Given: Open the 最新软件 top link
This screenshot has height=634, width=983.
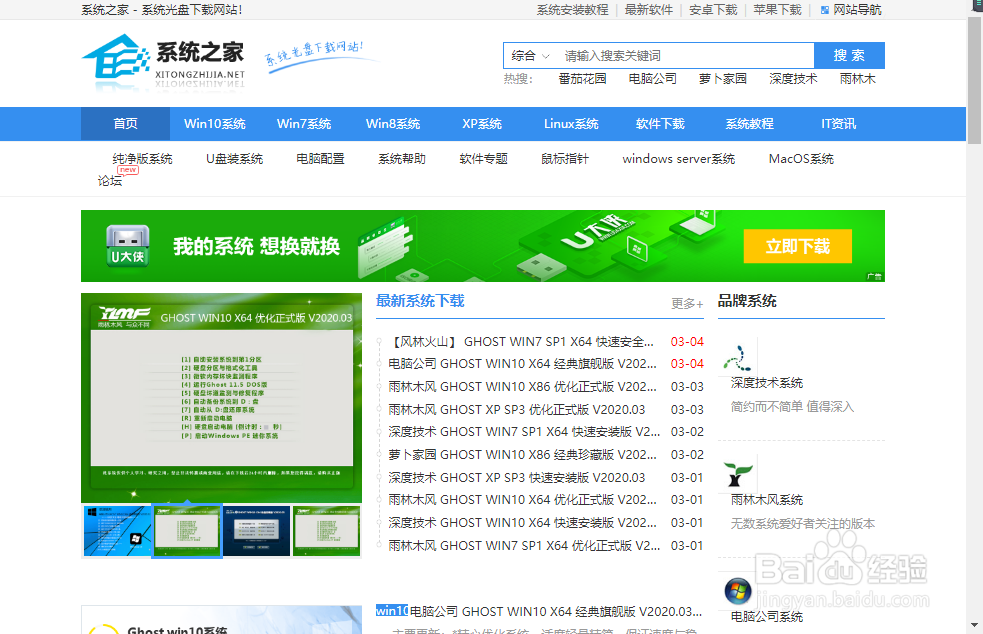Looking at the screenshot, I should (649, 10).
